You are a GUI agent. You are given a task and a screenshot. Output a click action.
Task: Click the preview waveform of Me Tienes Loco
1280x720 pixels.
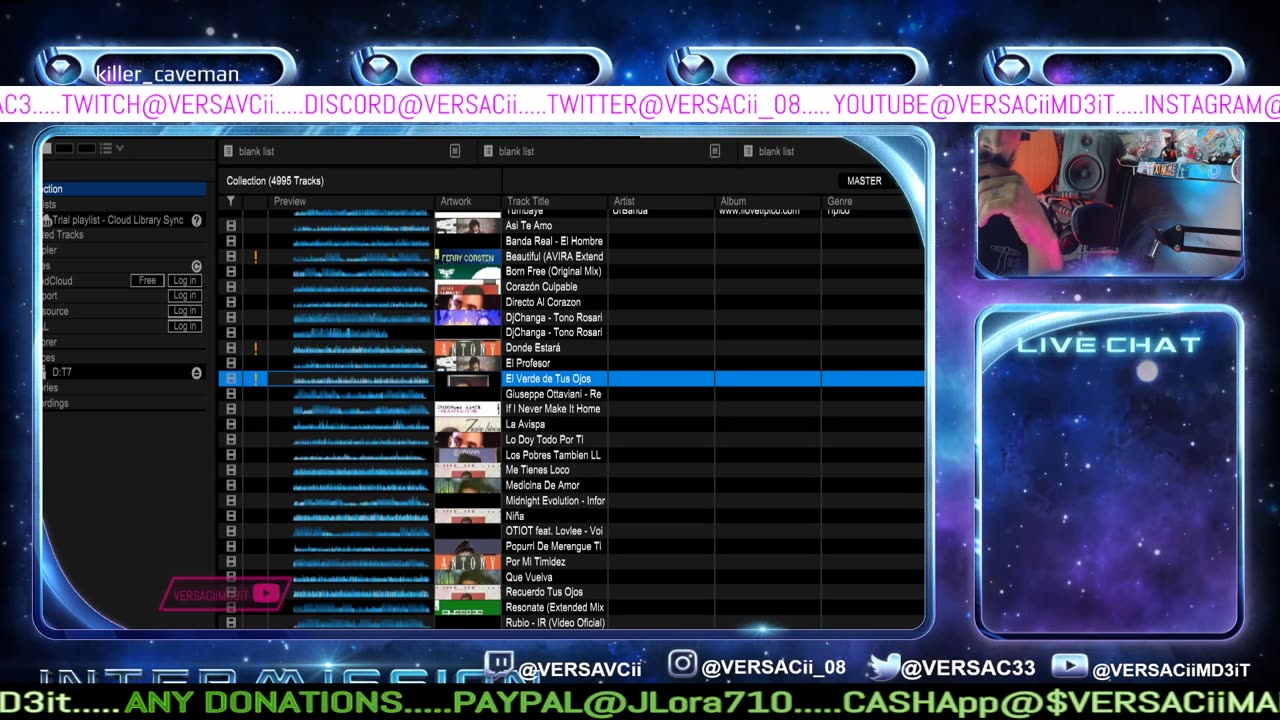click(x=361, y=470)
